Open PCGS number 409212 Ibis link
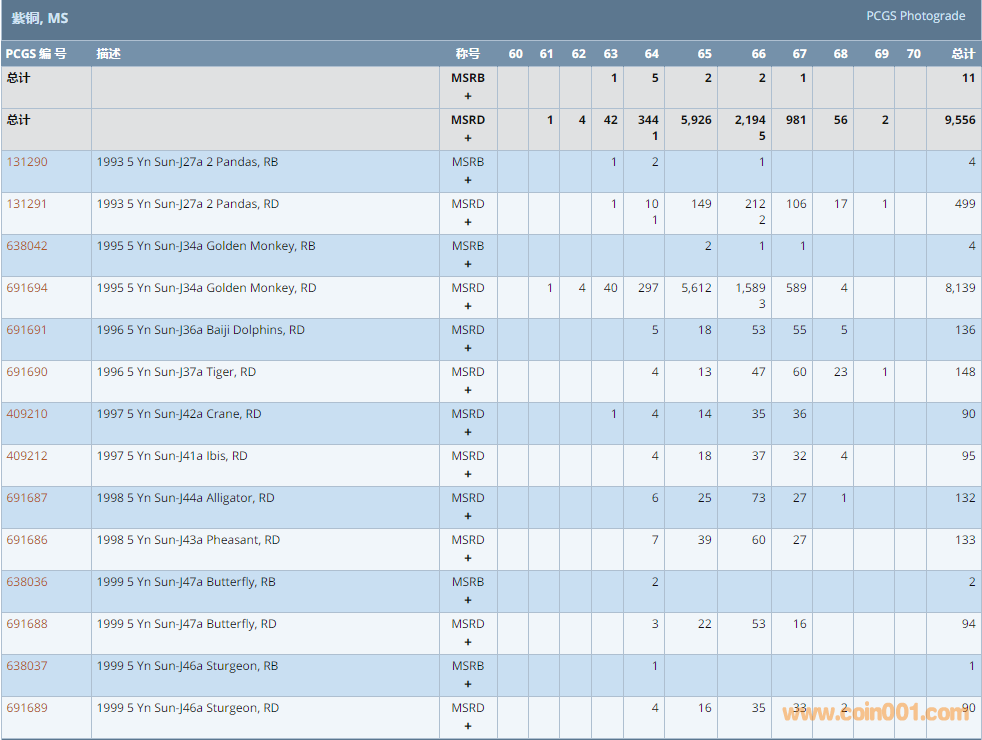 tap(27, 456)
